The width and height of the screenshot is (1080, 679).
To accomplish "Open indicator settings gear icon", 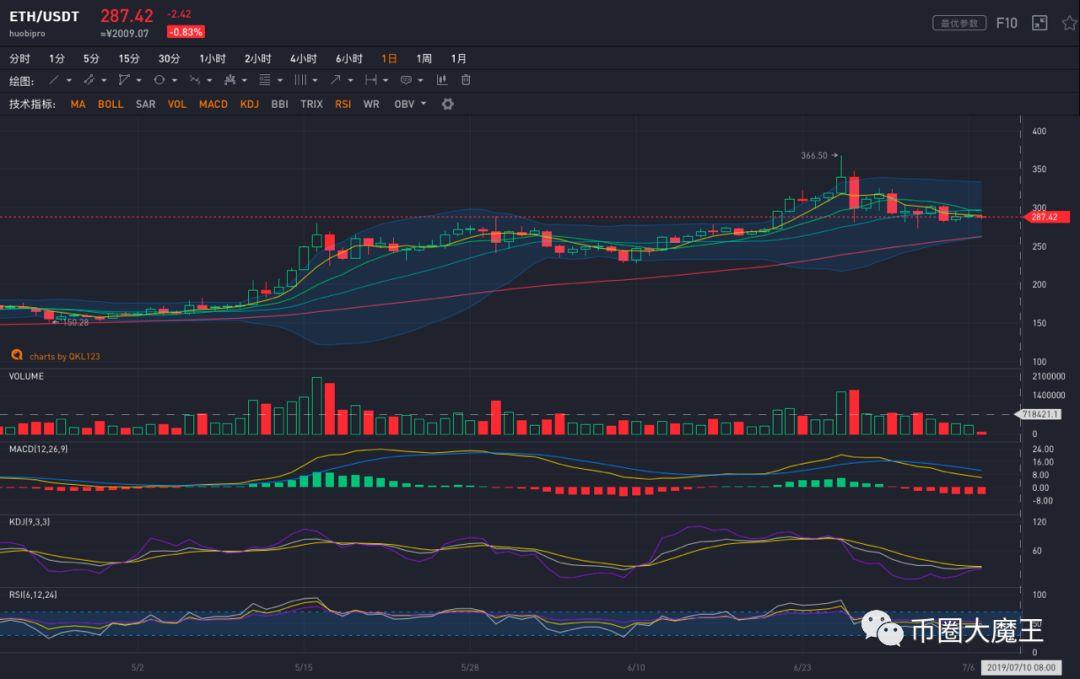I will (x=448, y=104).
